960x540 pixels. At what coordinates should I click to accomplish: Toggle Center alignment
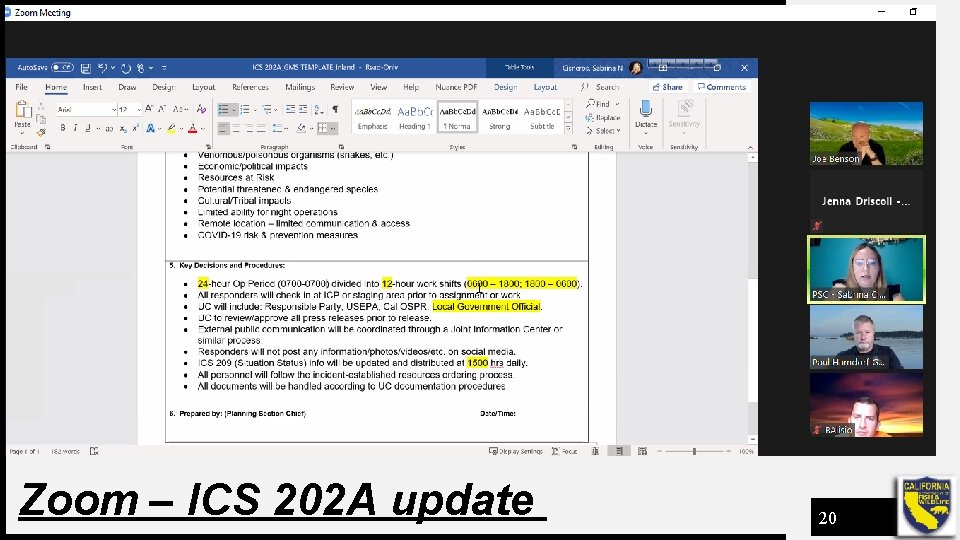click(x=236, y=129)
